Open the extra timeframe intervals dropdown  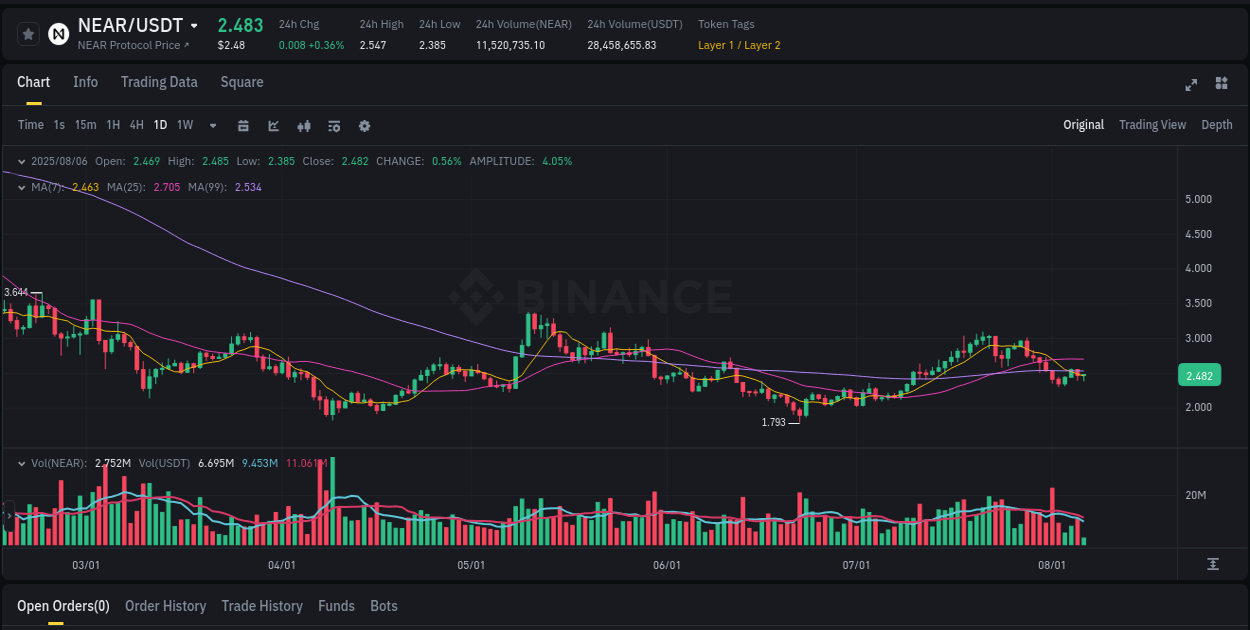(x=211, y=125)
